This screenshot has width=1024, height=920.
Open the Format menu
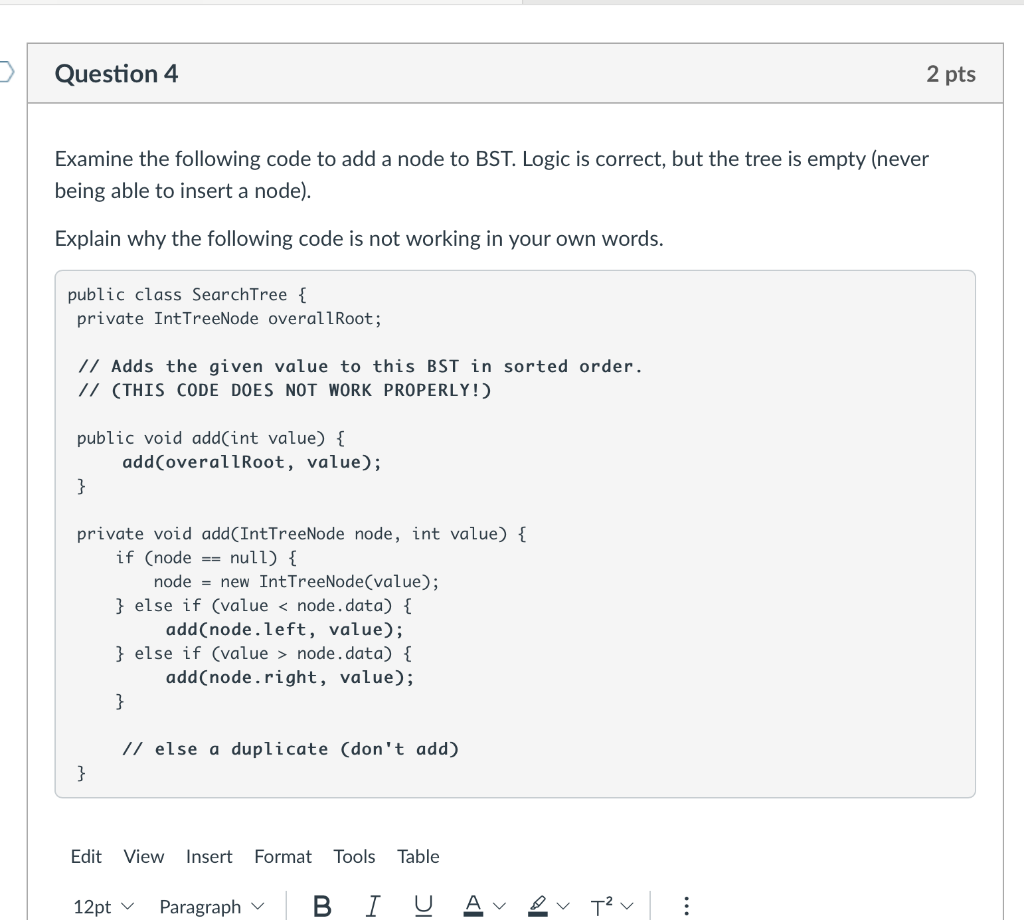coord(283,856)
